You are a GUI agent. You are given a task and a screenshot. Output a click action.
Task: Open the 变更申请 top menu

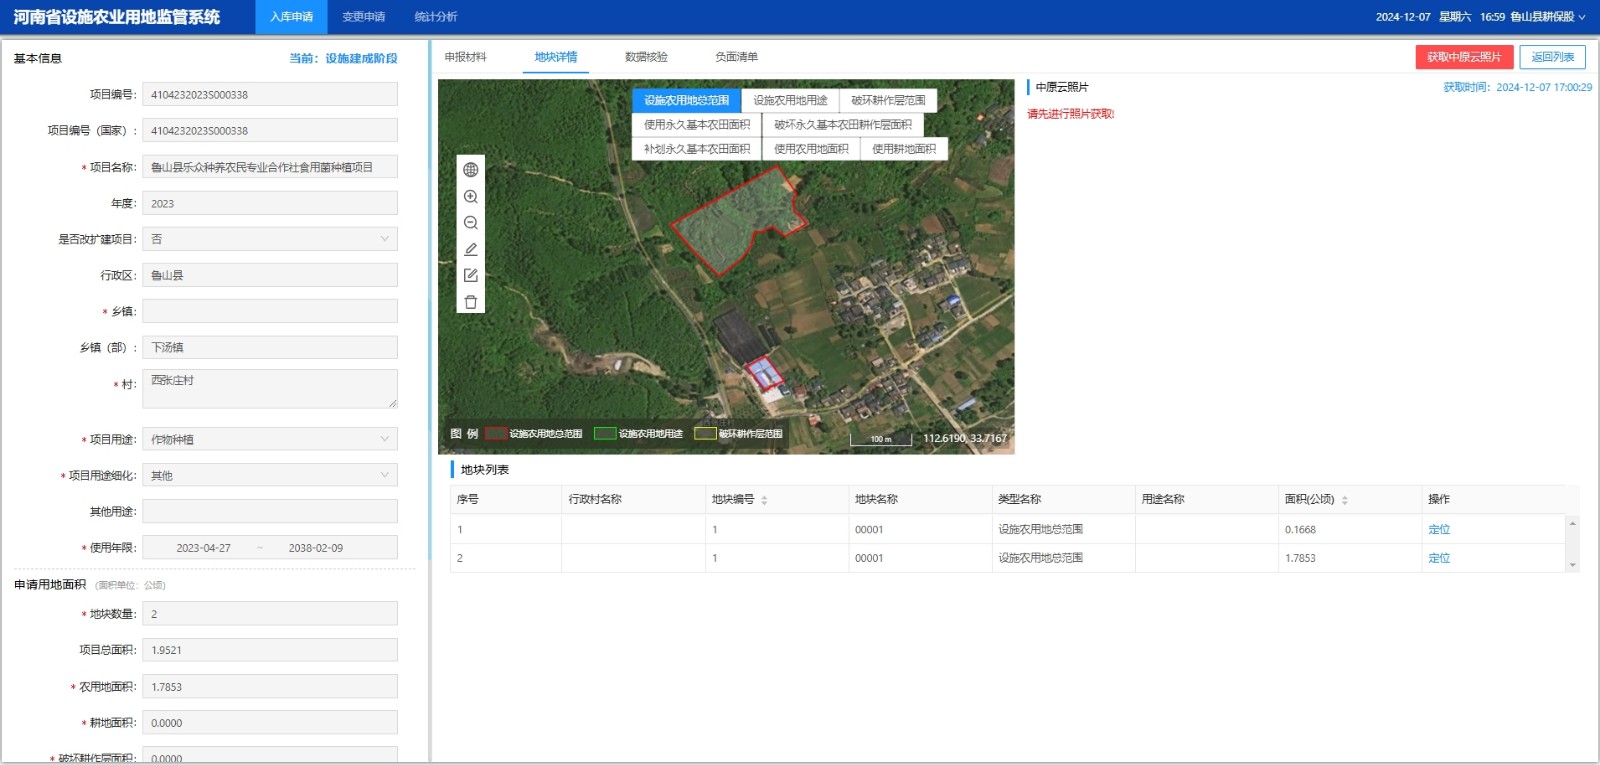[x=364, y=17]
